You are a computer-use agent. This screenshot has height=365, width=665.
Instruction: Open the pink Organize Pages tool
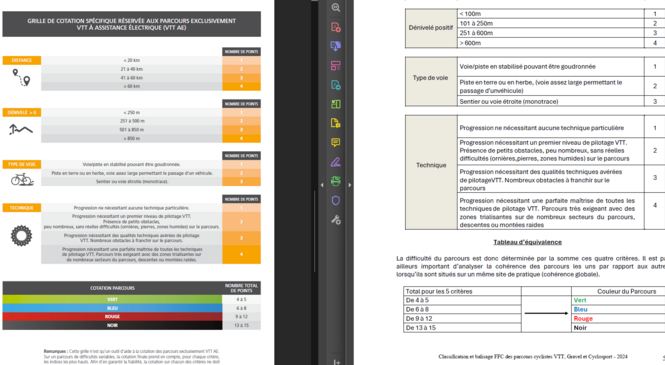(x=335, y=66)
